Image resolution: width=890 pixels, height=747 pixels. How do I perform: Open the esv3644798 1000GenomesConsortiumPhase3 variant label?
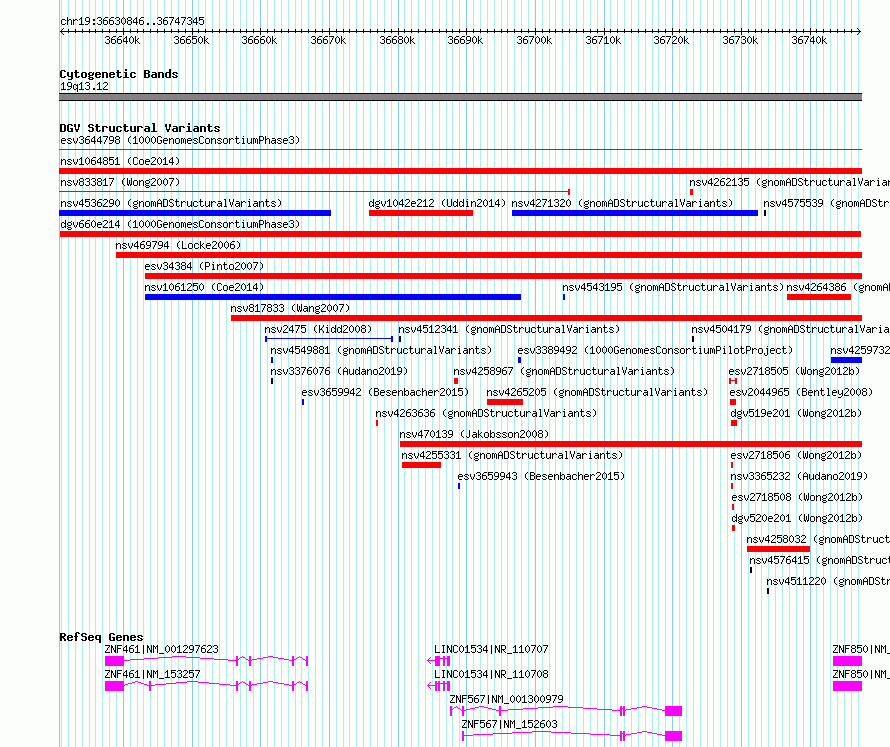(180, 140)
